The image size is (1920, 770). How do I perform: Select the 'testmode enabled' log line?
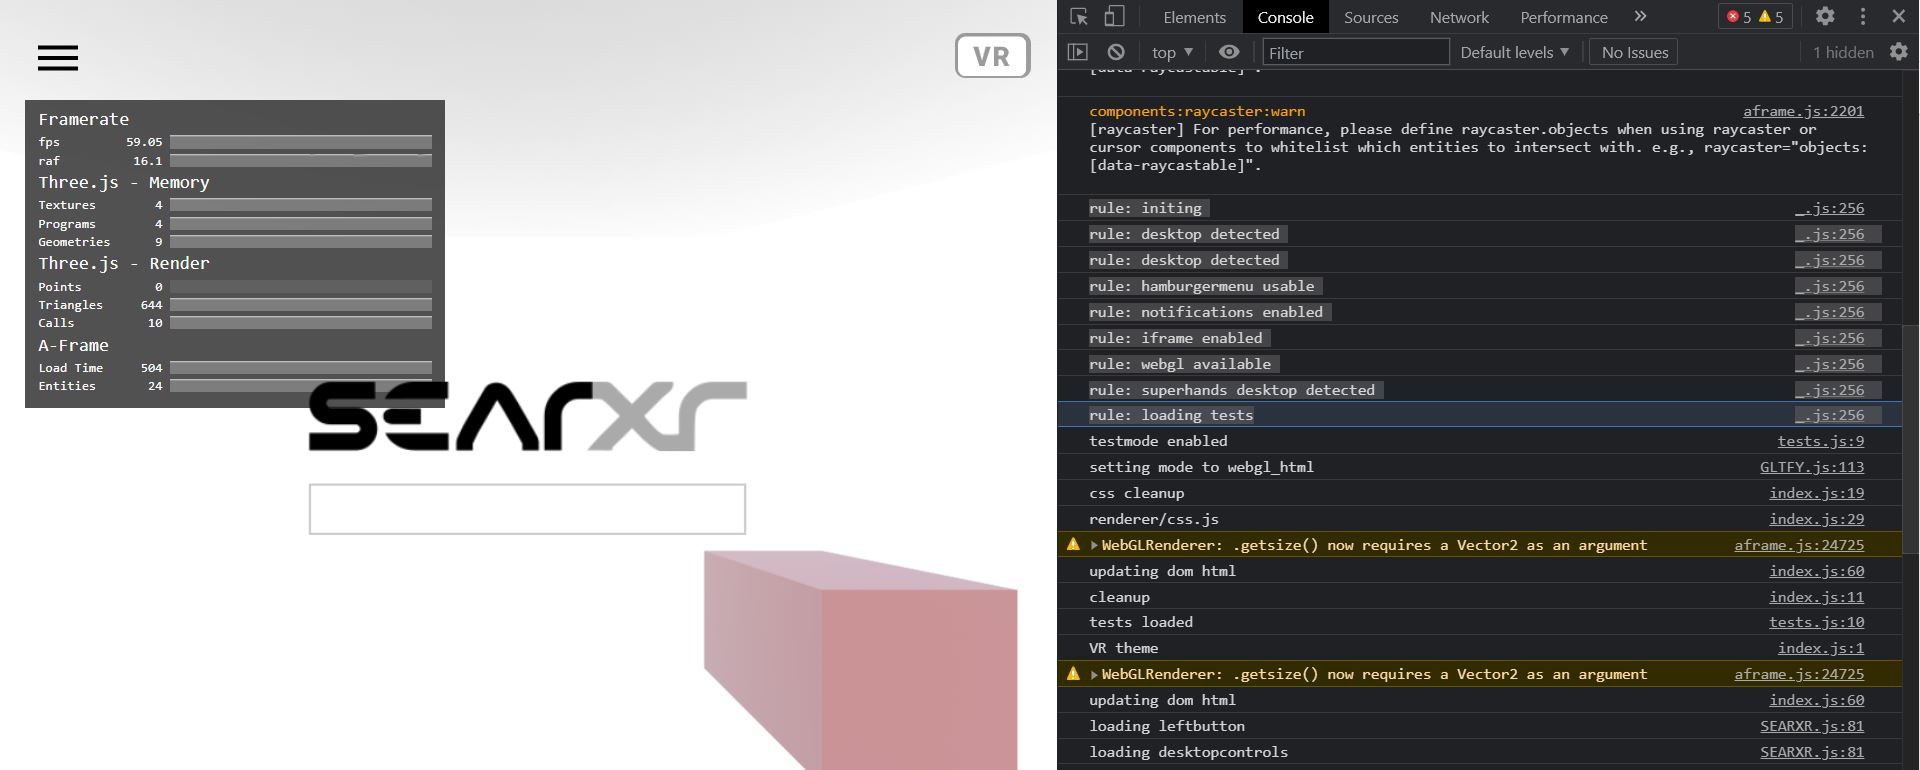pyautogui.click(x=1480, y=441)
